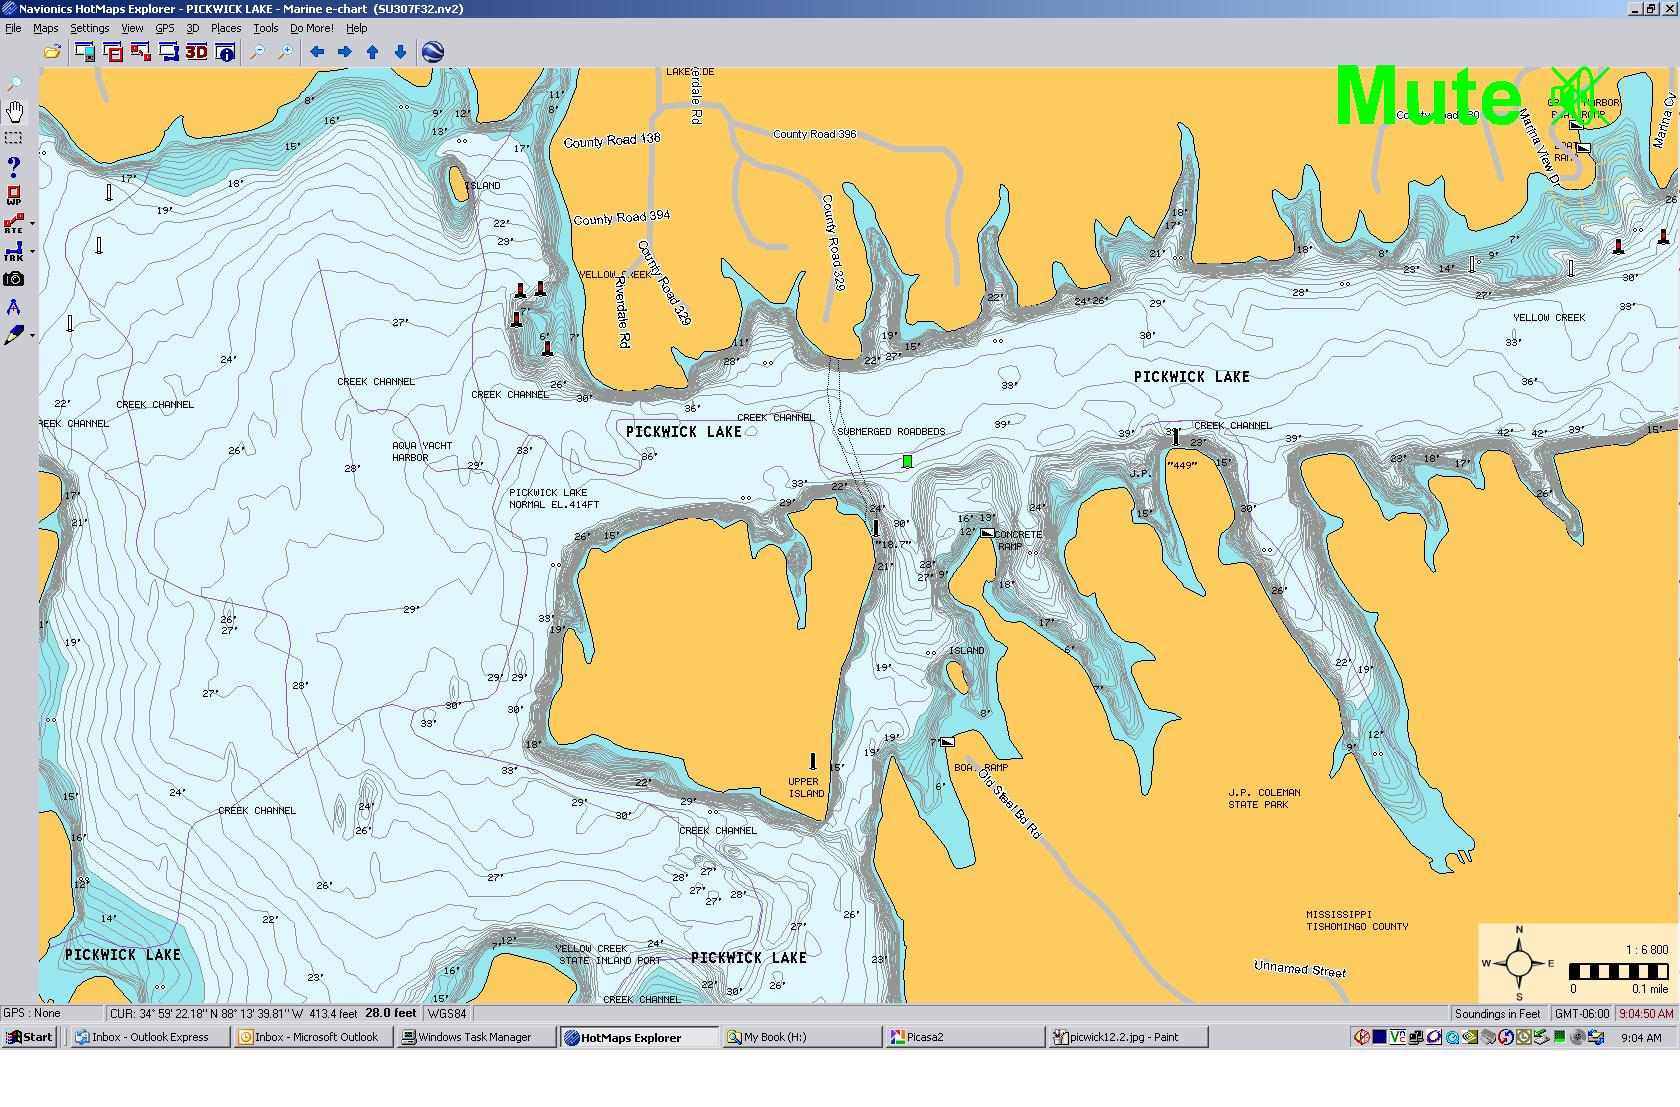Click the zoom out magnifier icon
The image size is (1680, 1107).
257,52
